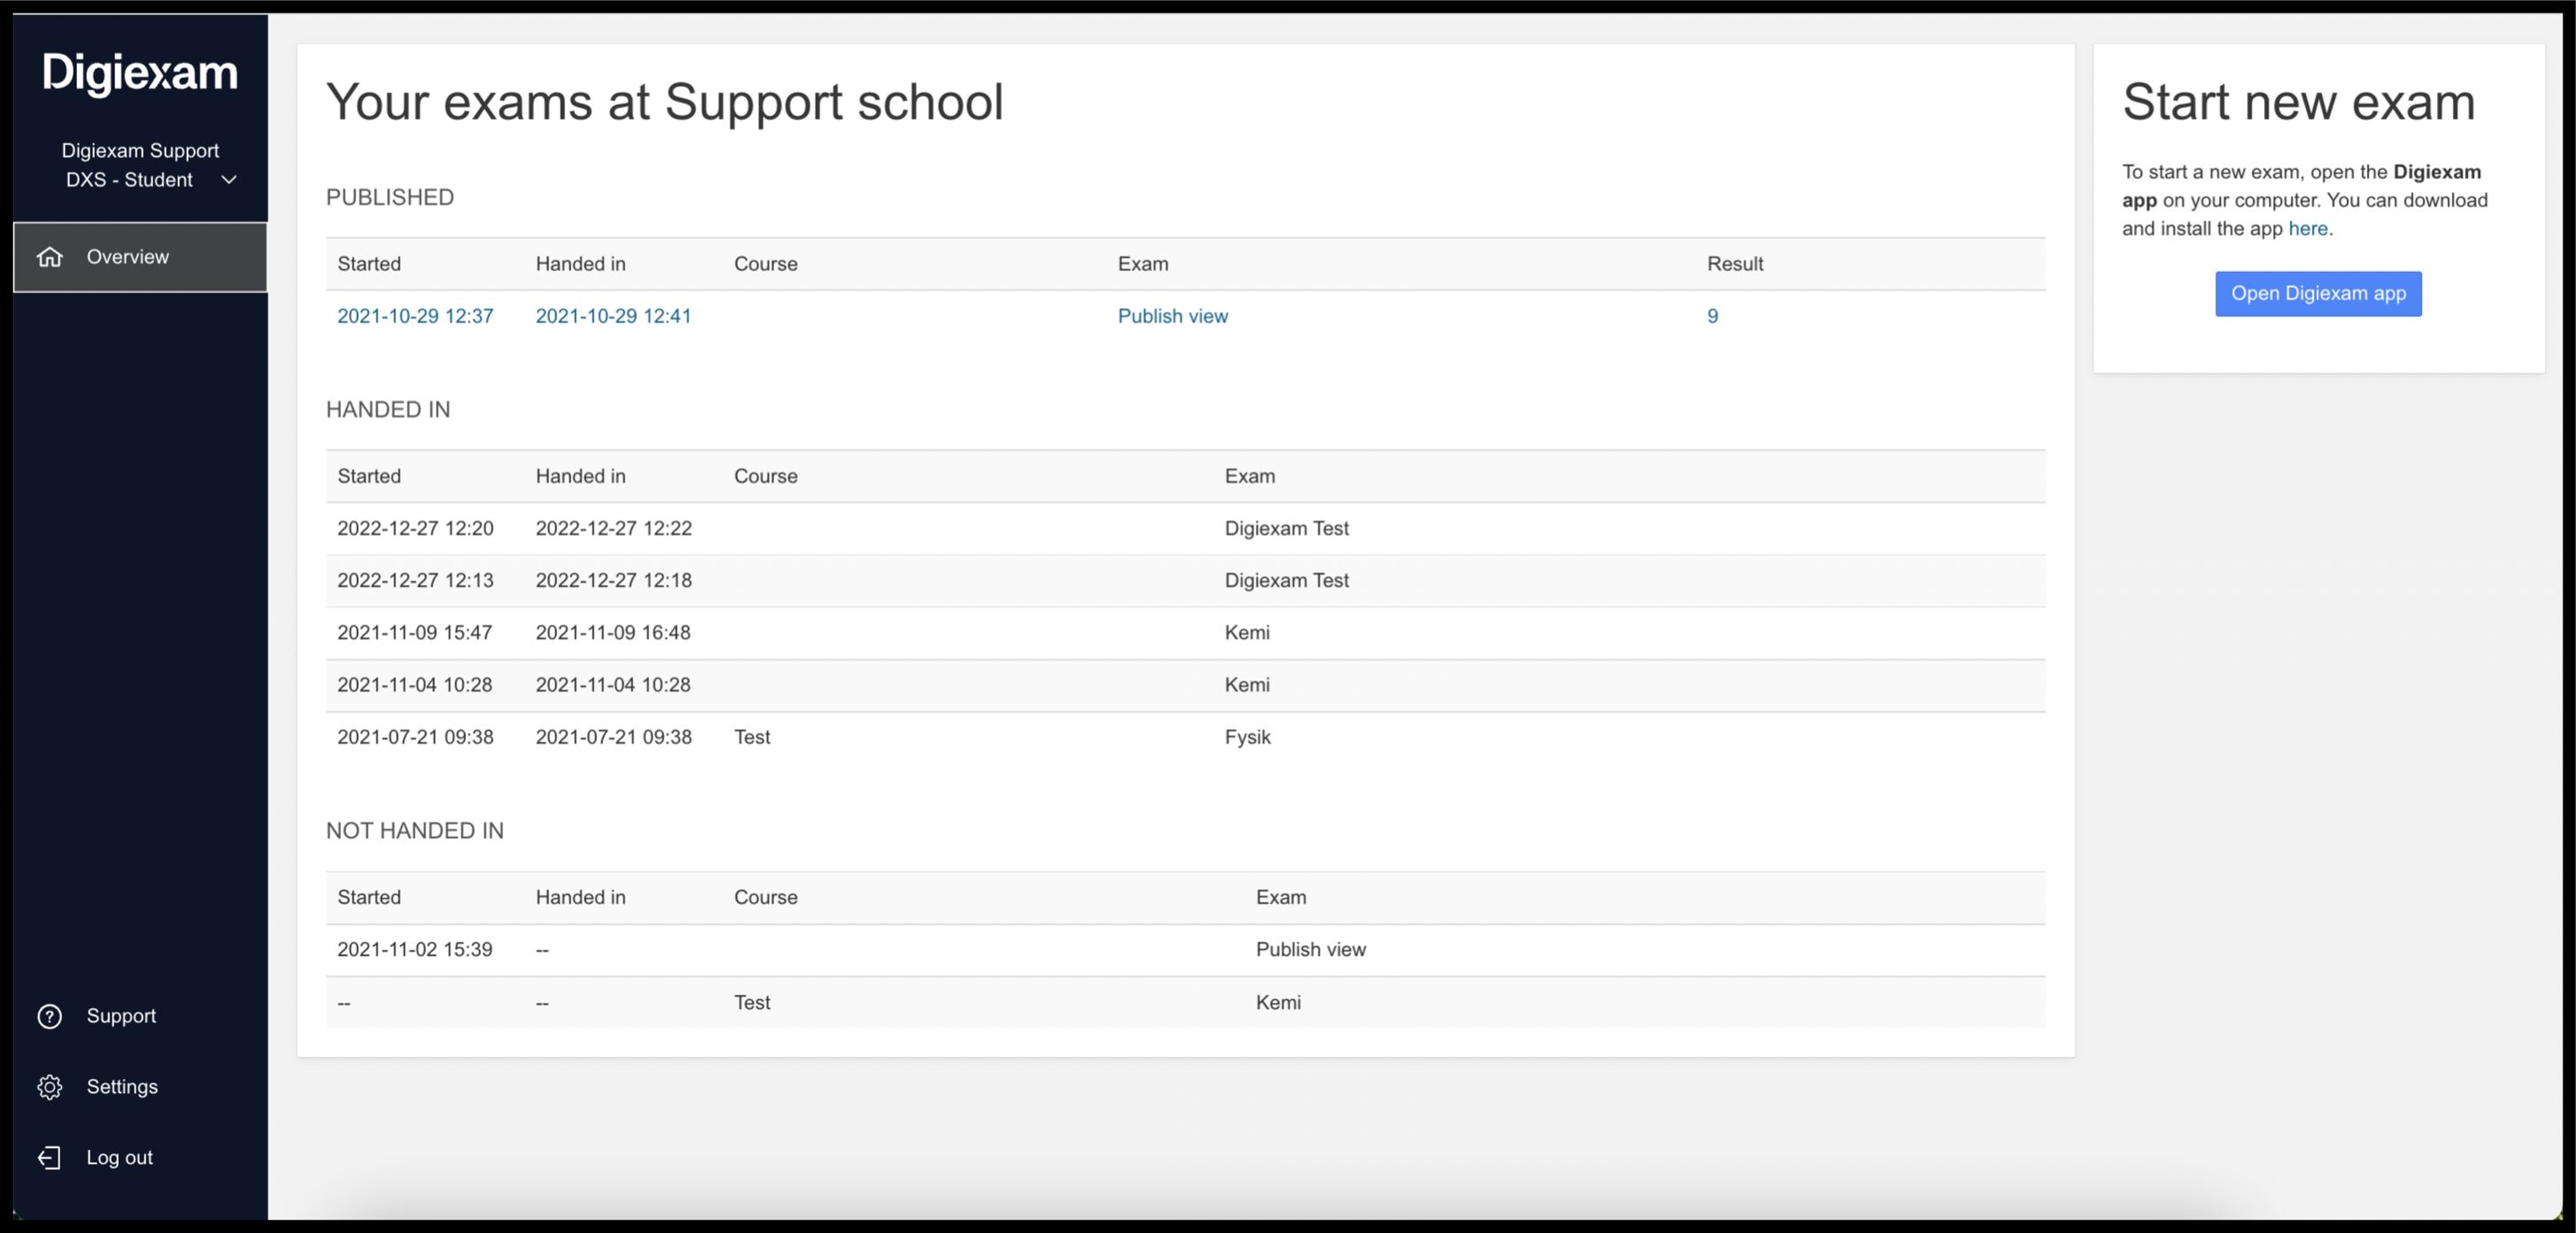Click the Log out arrow icon
This screenshot has height=1233, width=2576.
[x=50, y=1158]
